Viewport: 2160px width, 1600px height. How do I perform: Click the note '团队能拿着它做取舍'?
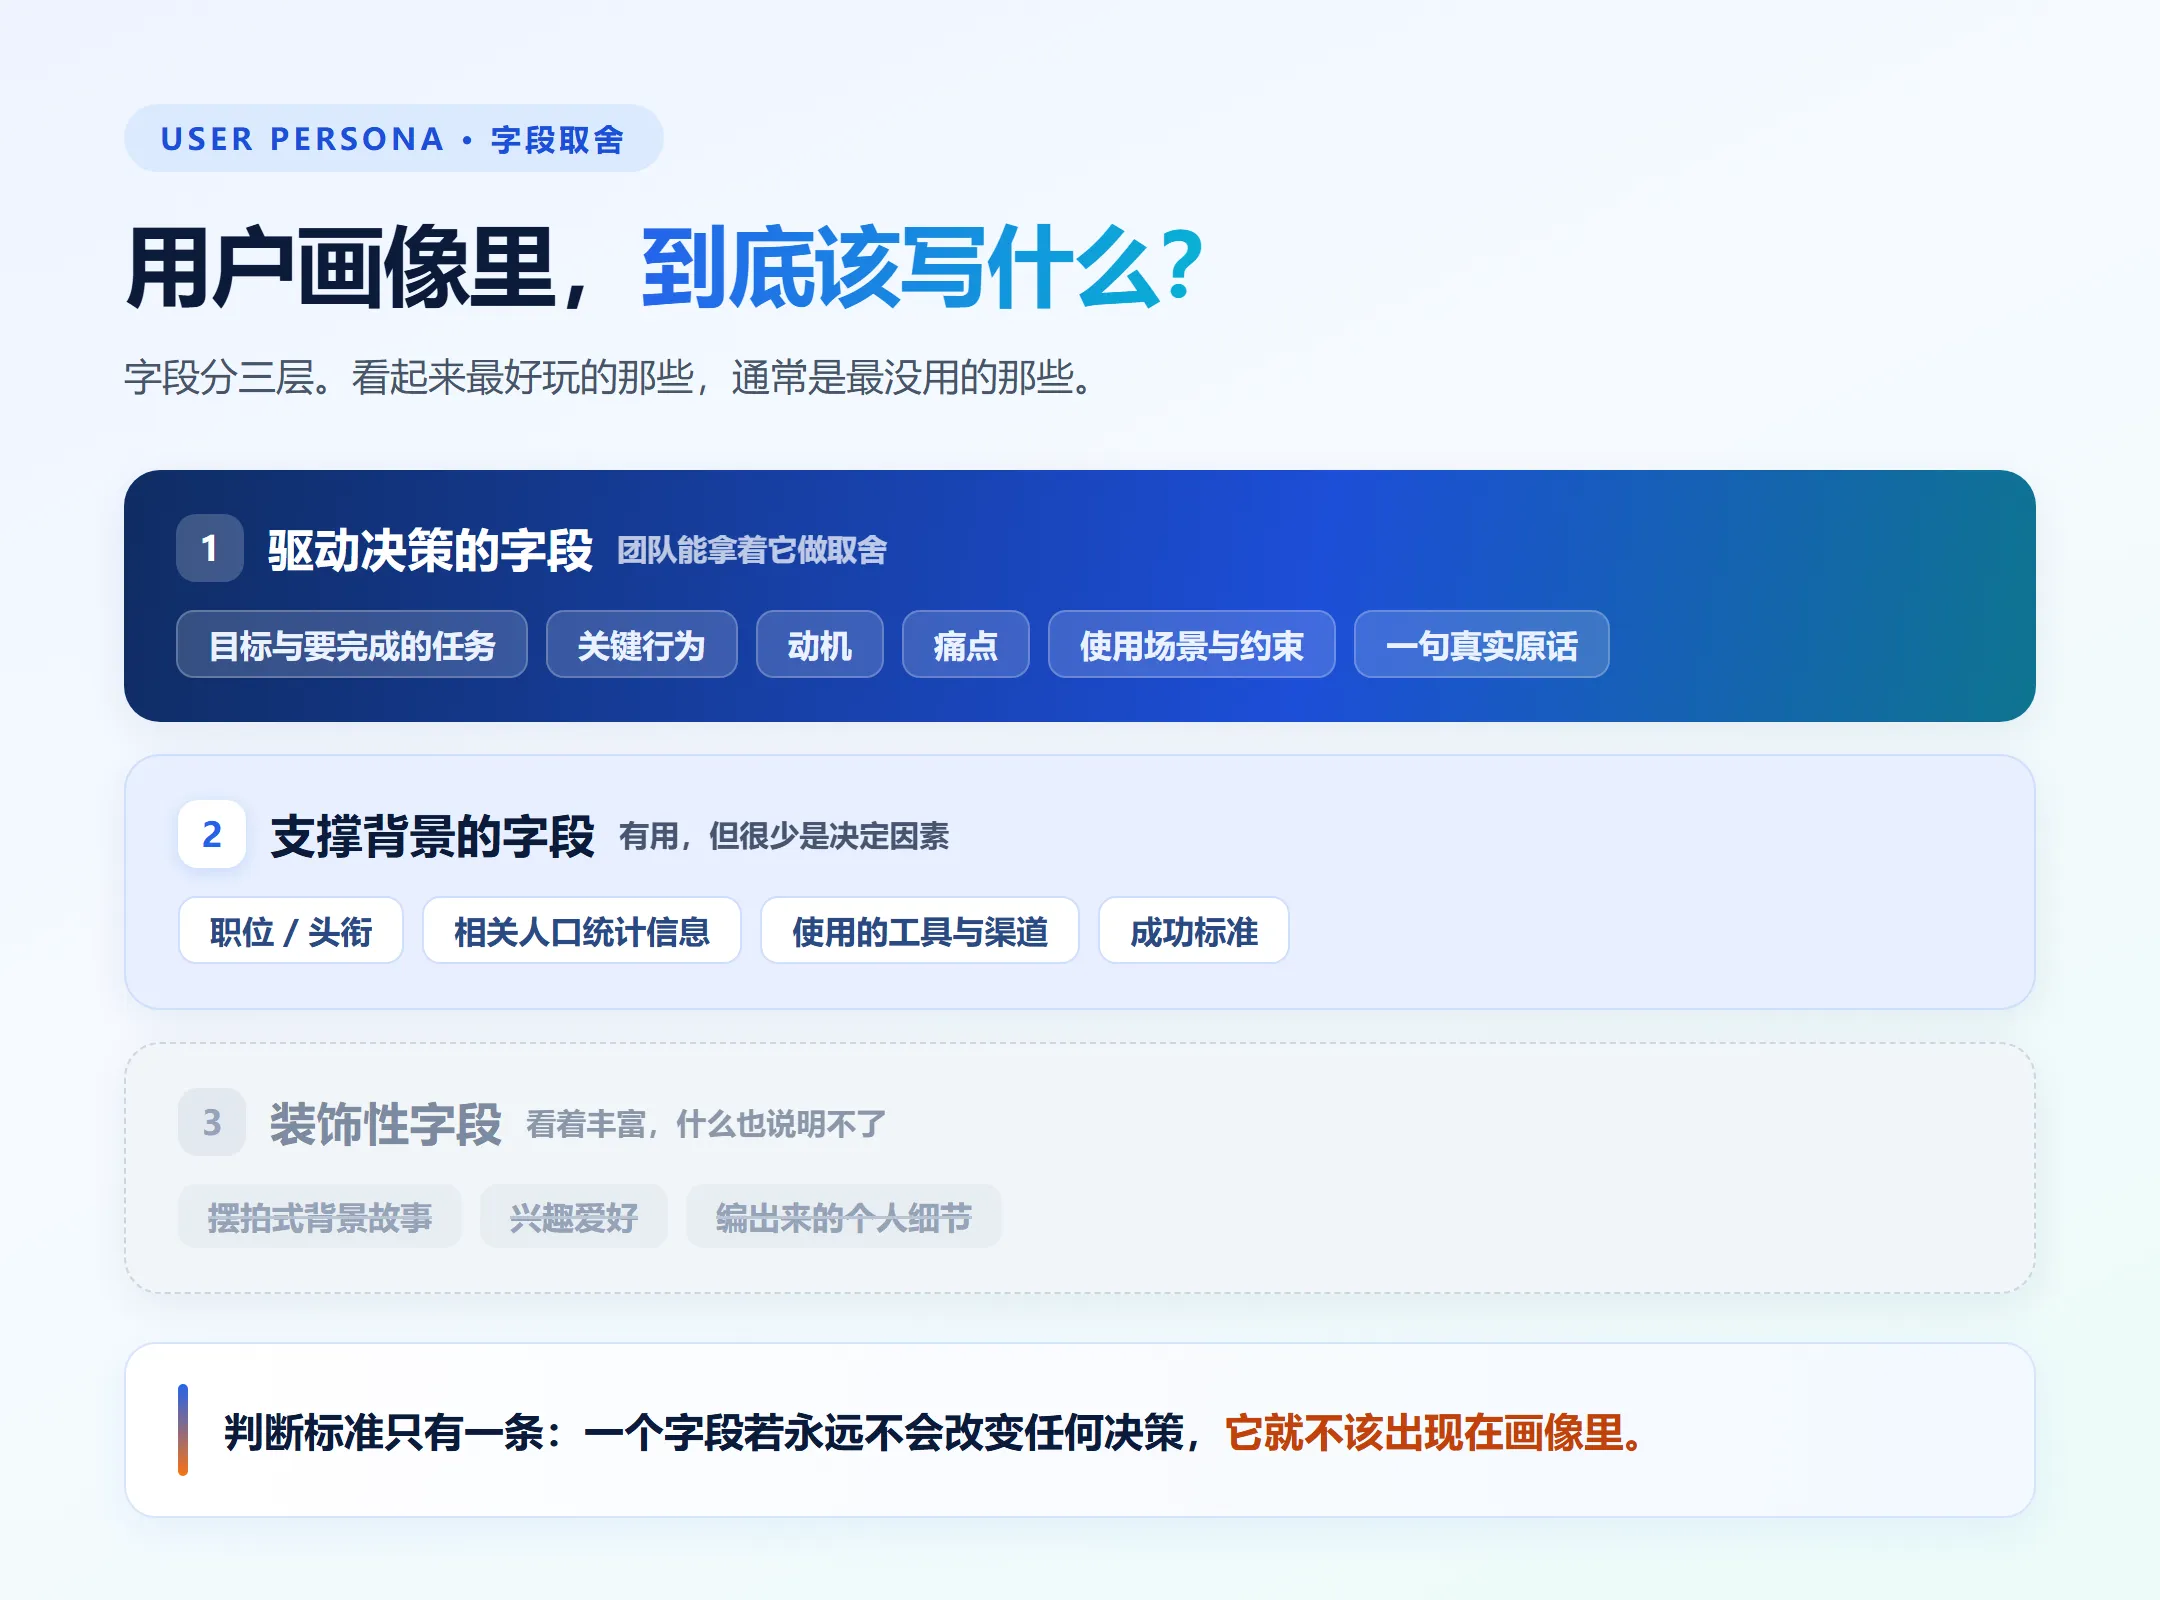(x=752, y=550)
